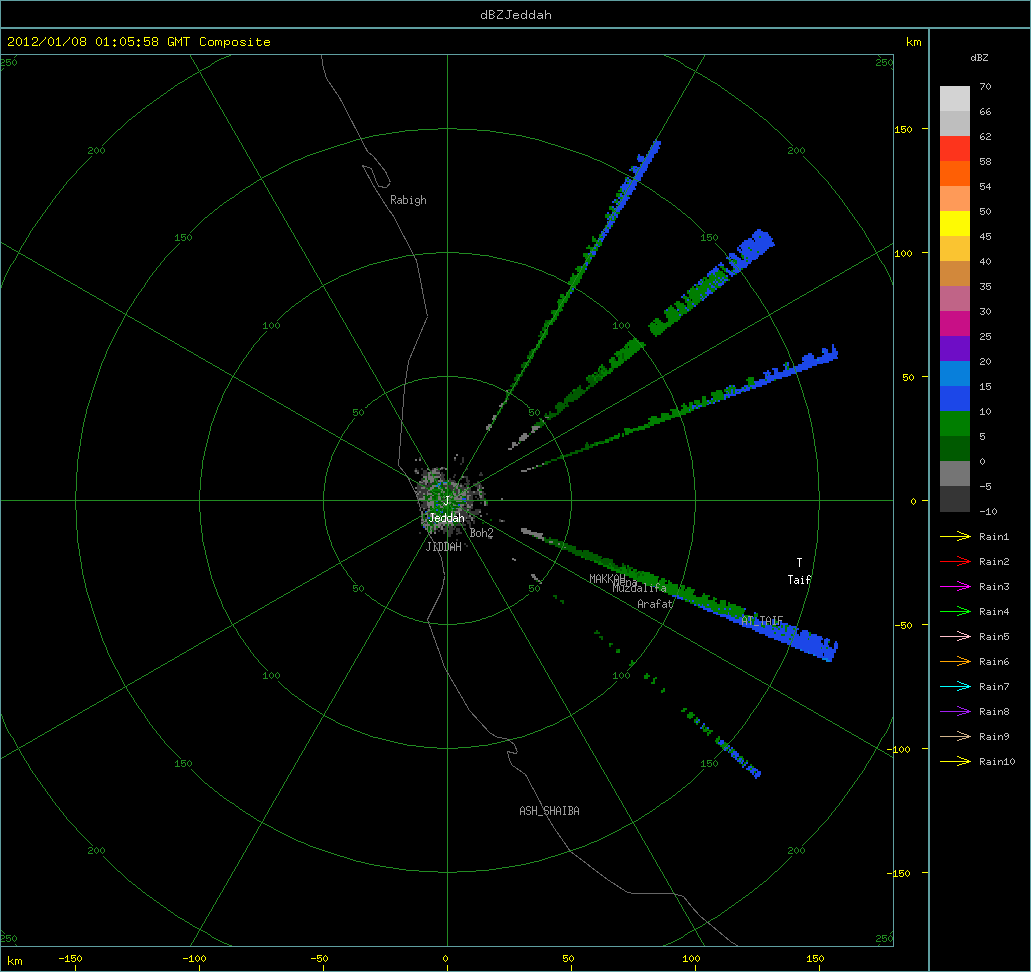This screenshot has height=972, width=1031.
Task: Click the dBZ heading above the color scale
Action: [979, 58]
